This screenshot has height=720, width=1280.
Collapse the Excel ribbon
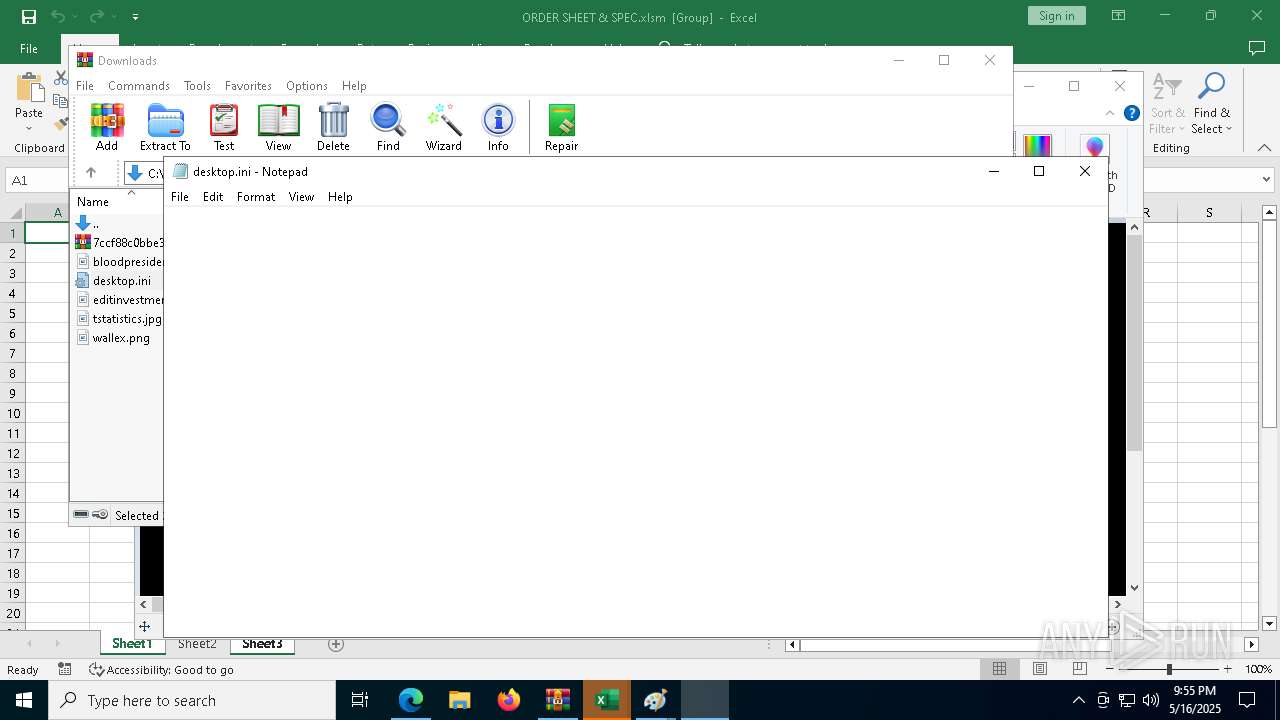pyautogui.click(x=1264, y=148)
